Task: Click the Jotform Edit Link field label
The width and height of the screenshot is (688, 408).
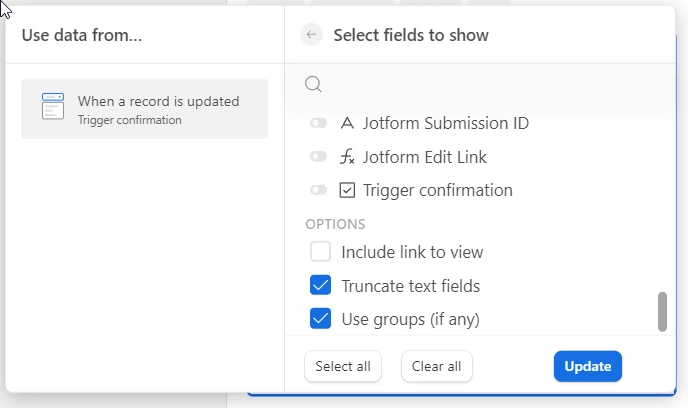Action: (x=425, y=157)
